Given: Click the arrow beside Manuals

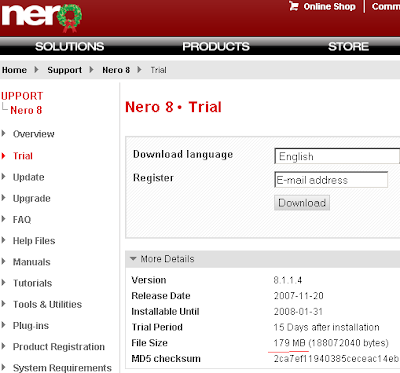Looking at the screenshot, I should [4, 262].
